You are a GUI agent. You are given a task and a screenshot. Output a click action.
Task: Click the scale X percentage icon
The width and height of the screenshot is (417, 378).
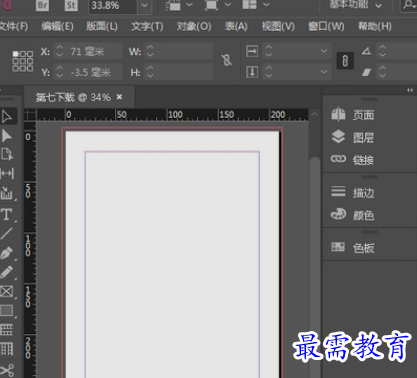[x=252, y=51]
